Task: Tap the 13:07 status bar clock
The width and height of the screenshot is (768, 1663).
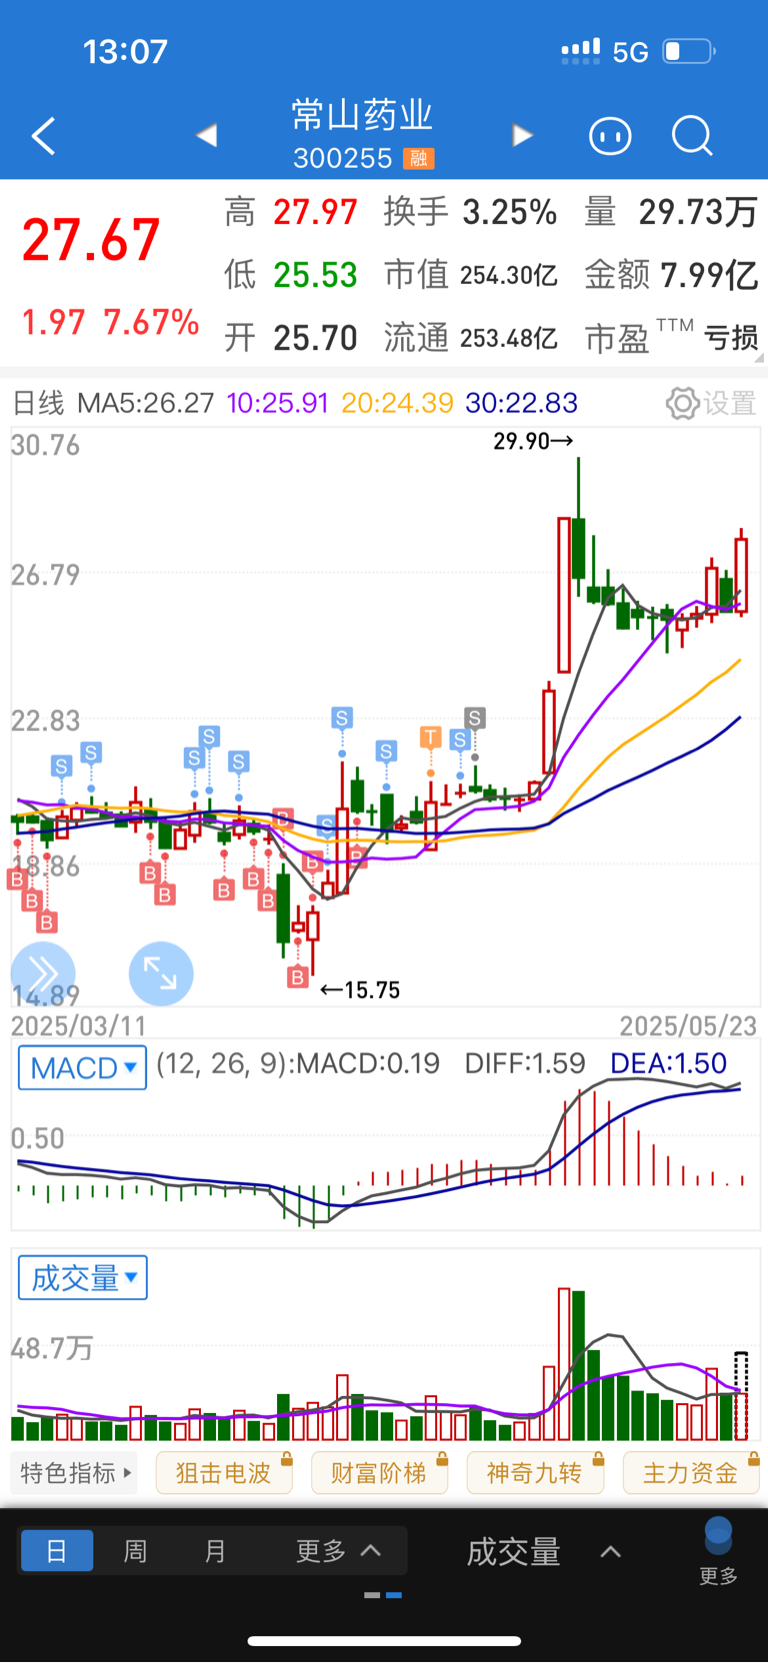Action: click(x=125, y=51)
